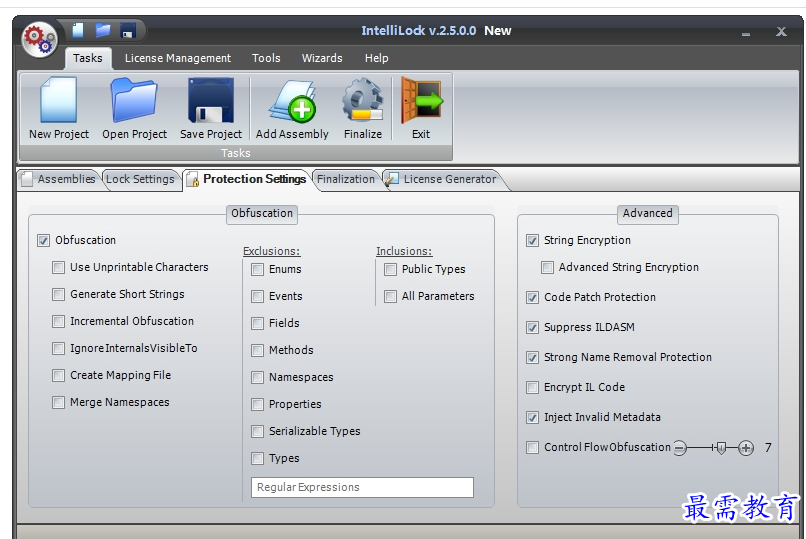Uncheck Code Patch Protection
This screenshot has width=806, height=539.
click(x=533, y=298)
